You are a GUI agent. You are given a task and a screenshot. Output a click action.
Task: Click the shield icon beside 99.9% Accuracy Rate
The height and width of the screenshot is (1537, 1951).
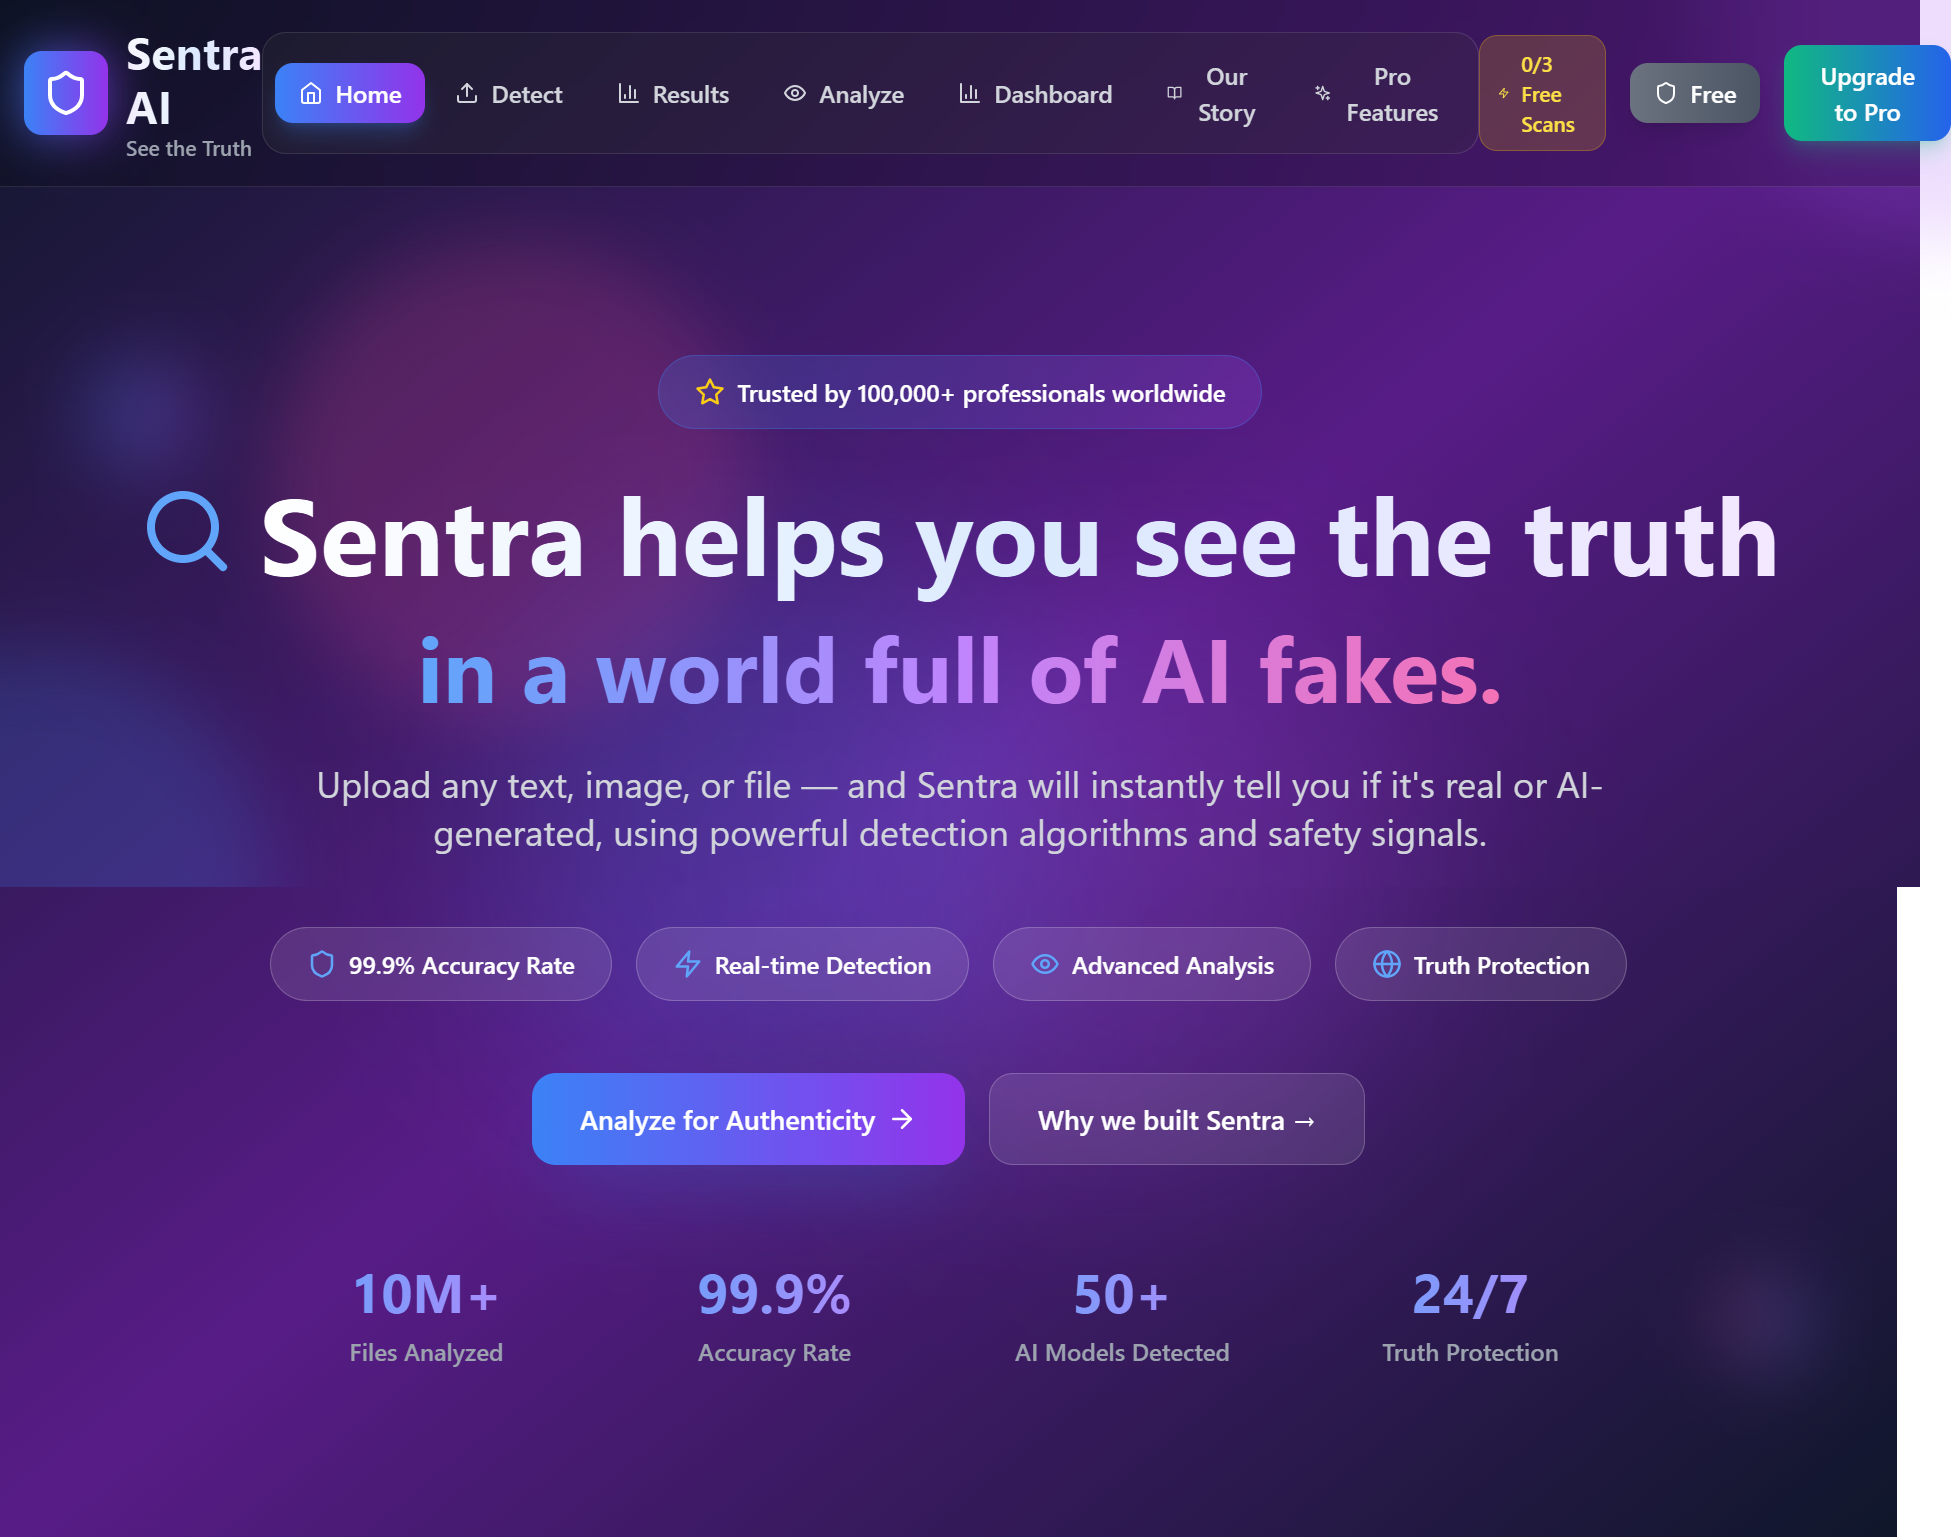pos(322,964)
